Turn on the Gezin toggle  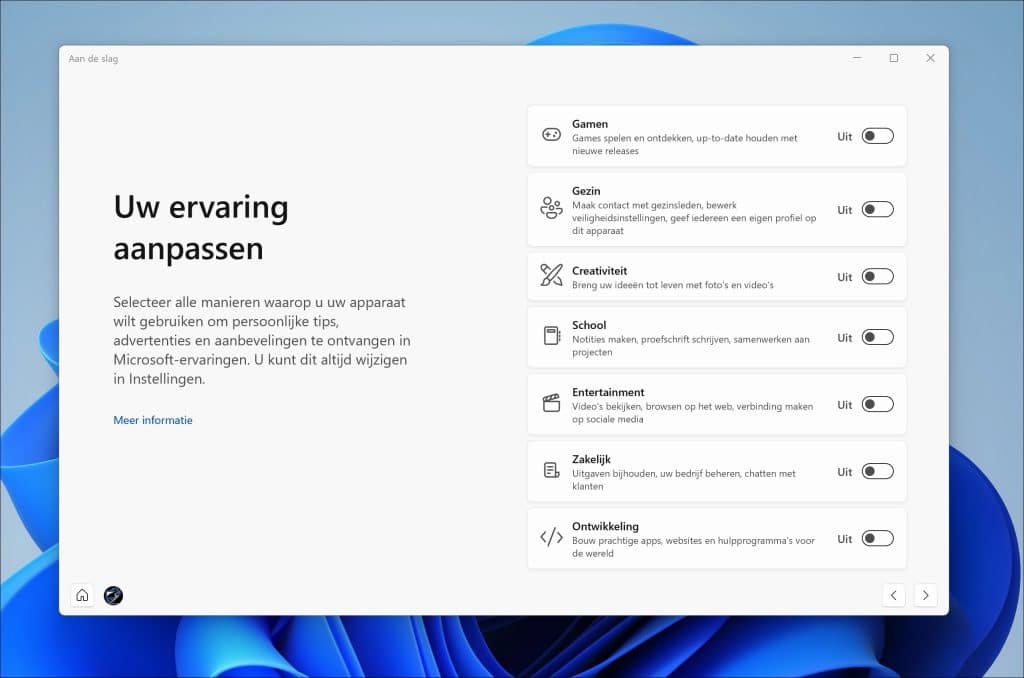(877, 210)
